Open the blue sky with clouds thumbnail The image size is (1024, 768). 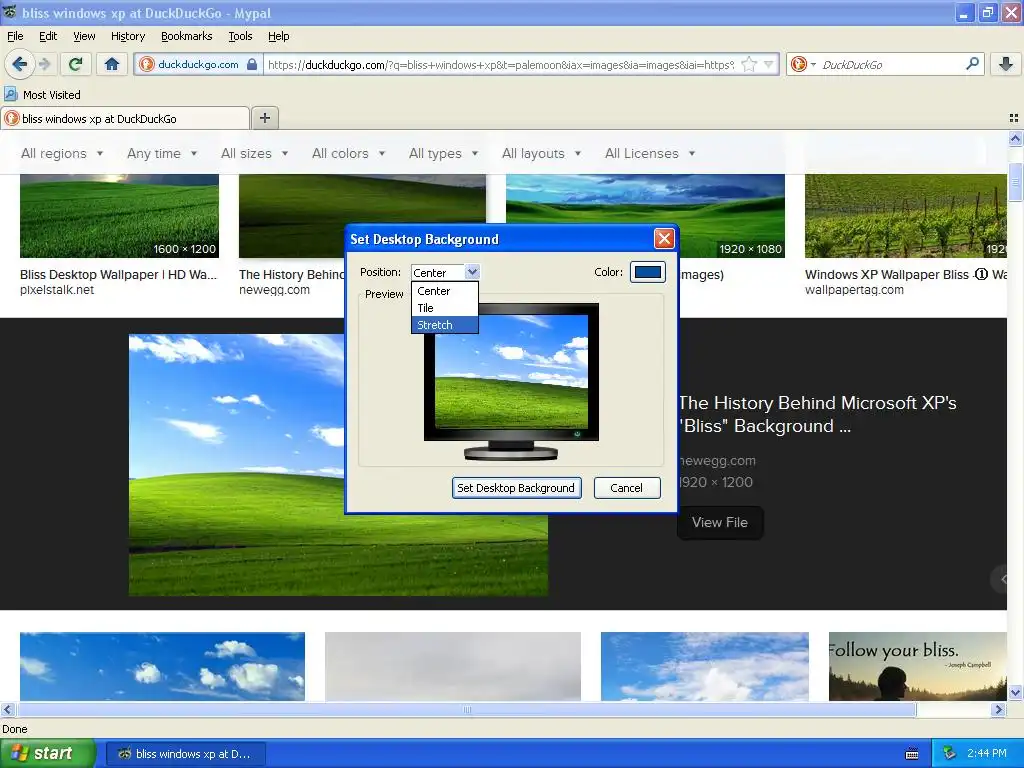[x=162, y=666]
